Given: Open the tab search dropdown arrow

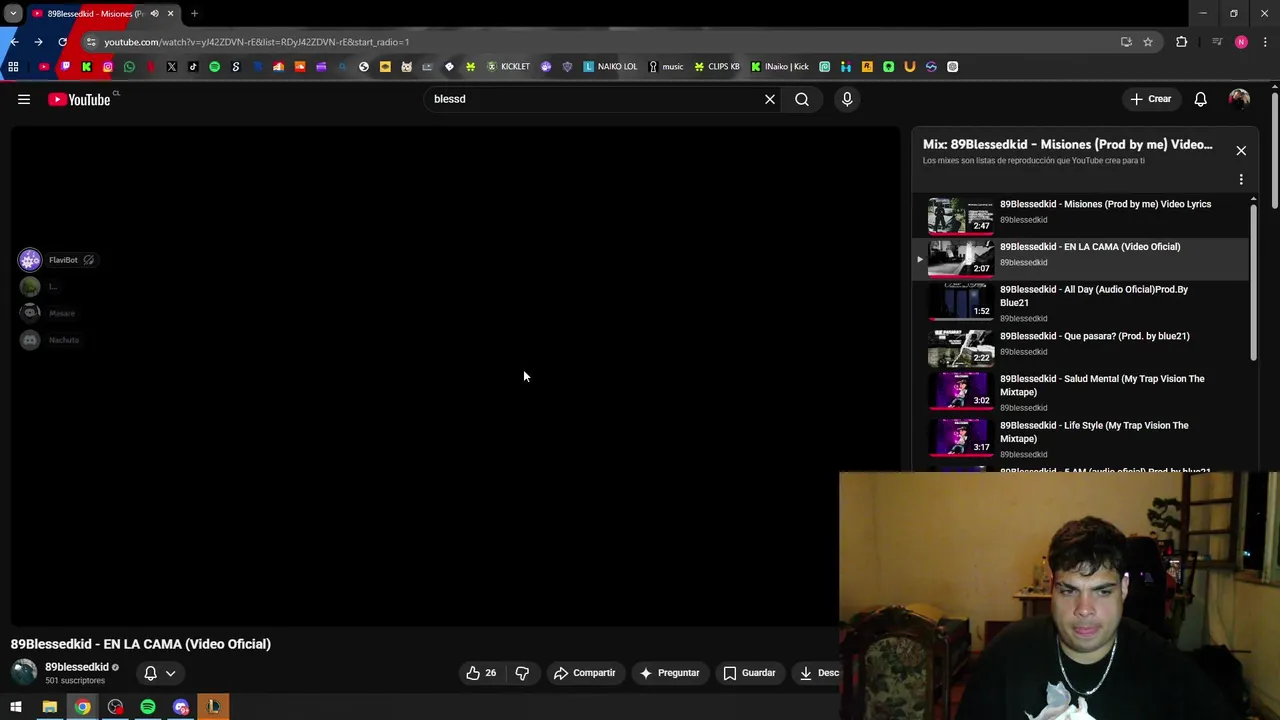Looking at the screenshot, I should coord(13,13).
